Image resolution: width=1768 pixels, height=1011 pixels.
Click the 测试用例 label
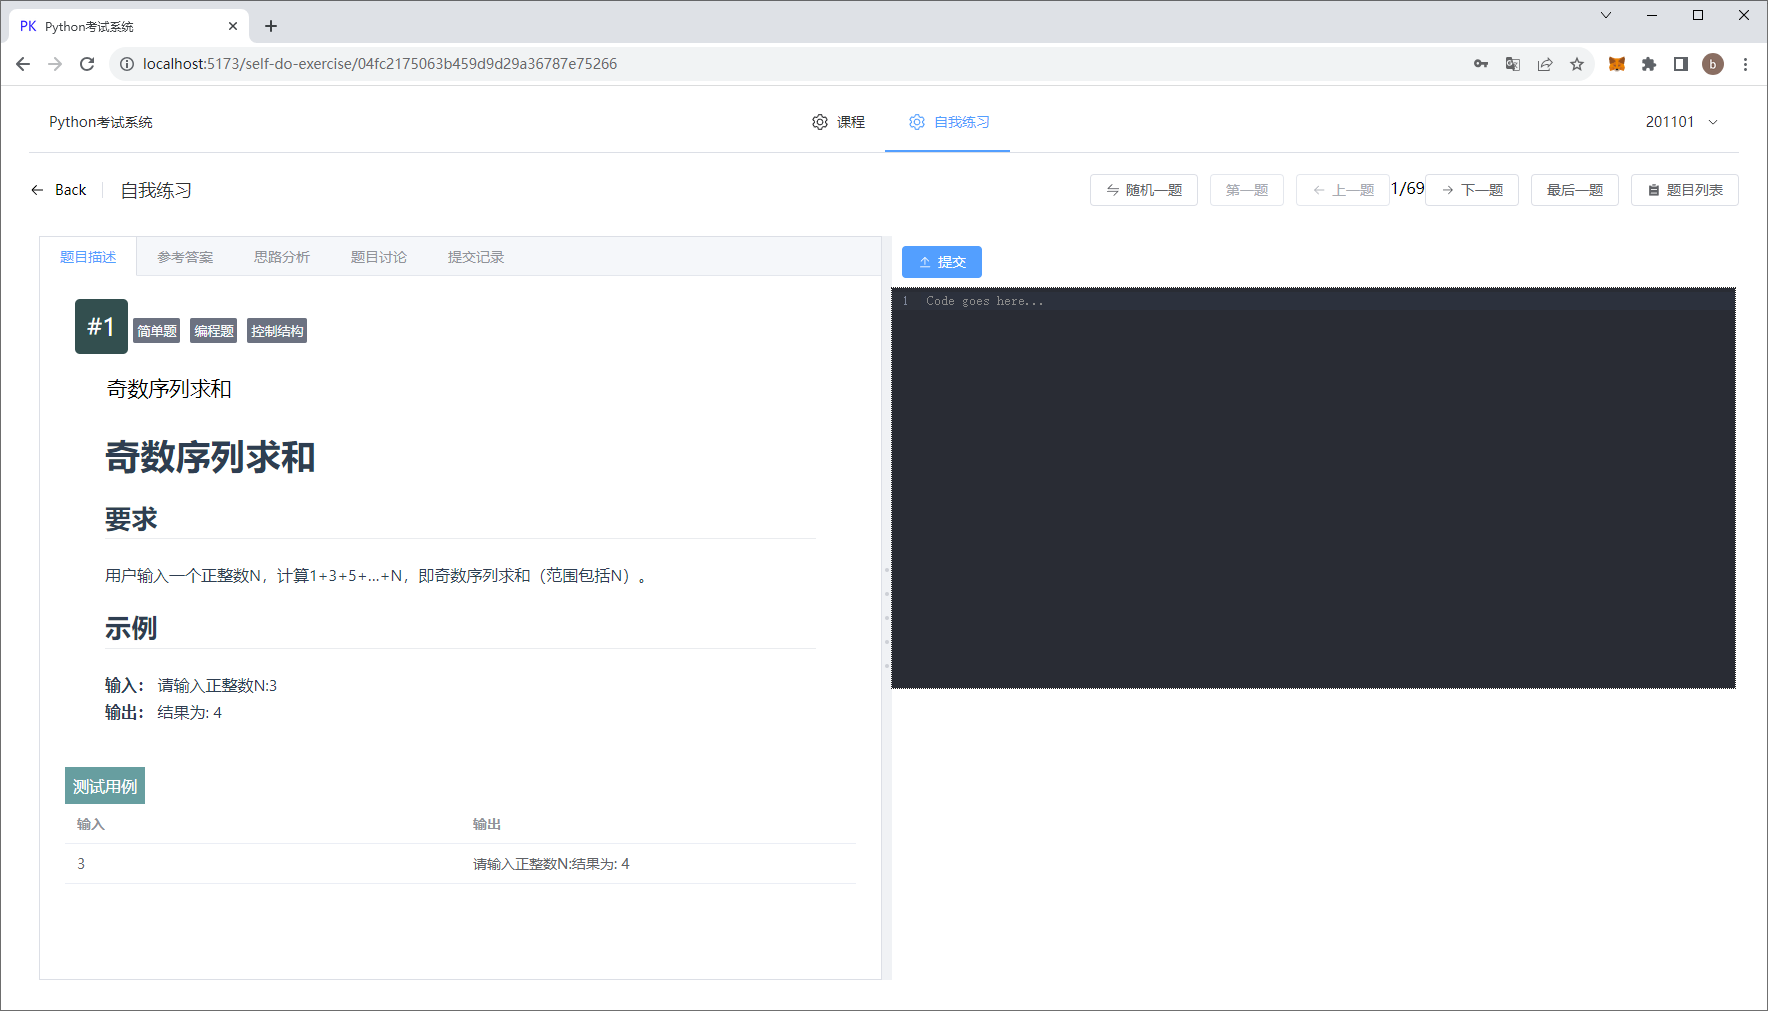105,786
